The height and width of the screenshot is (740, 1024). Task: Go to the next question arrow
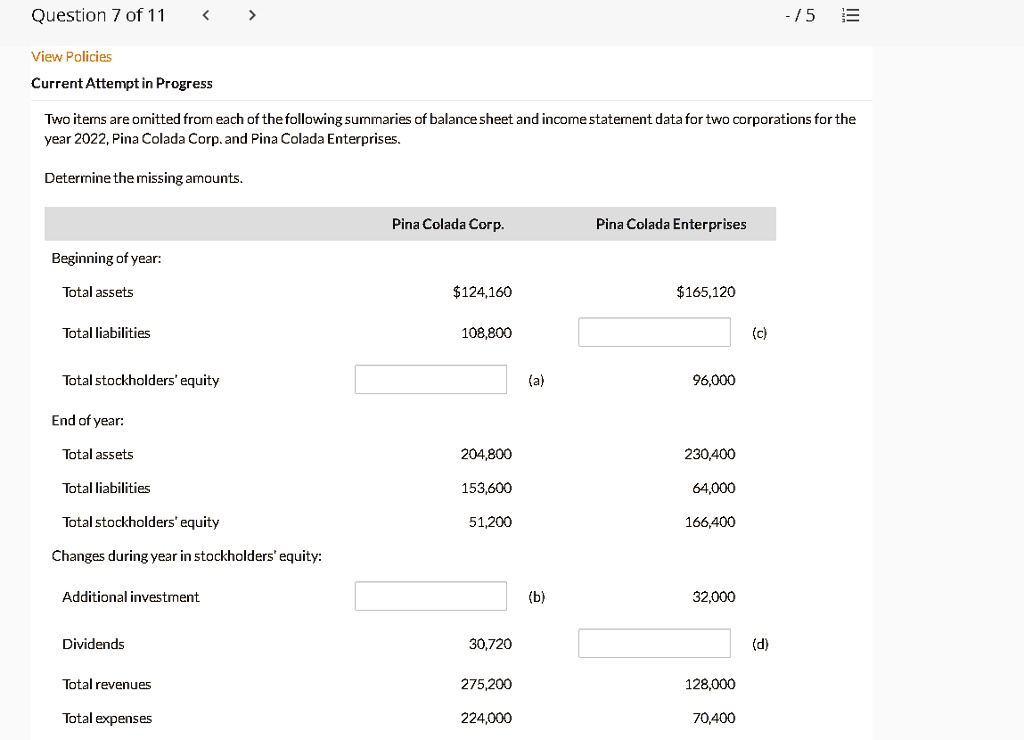252,15
